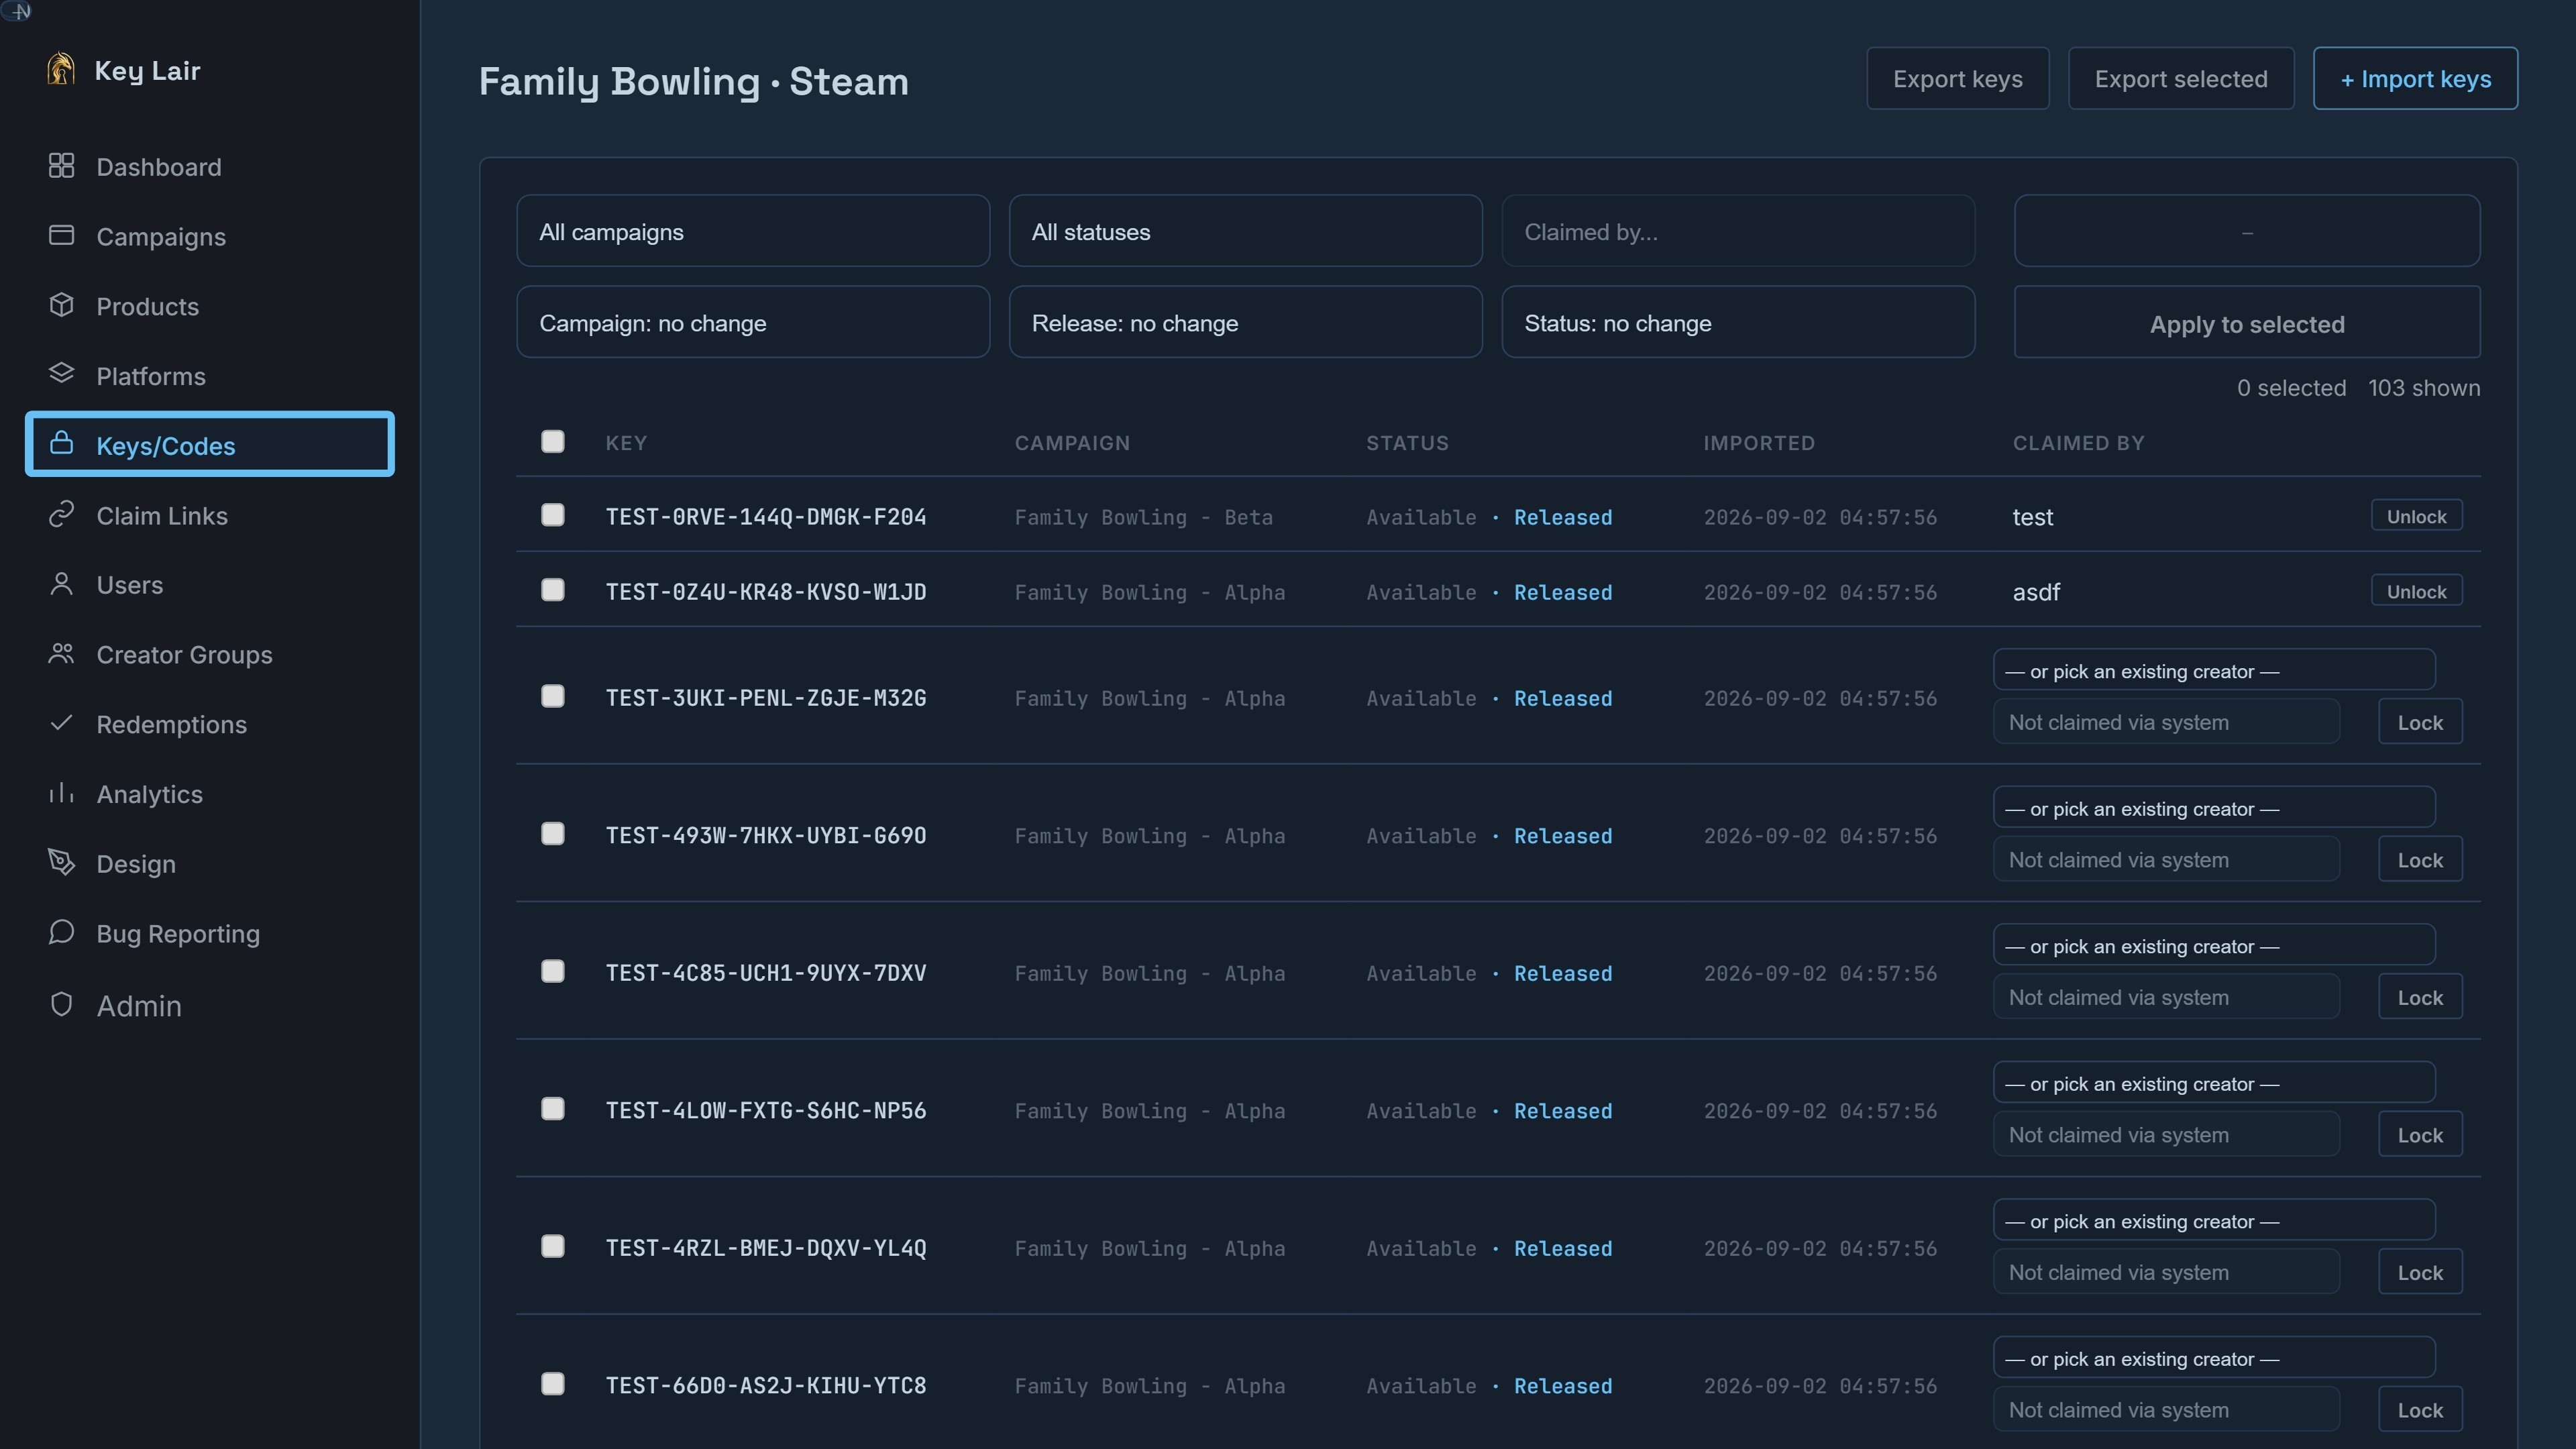
Task: Open creator picker for TEST-4C85-UCH1-9UYX-7DXV
Action: (x=2214, y=945)
